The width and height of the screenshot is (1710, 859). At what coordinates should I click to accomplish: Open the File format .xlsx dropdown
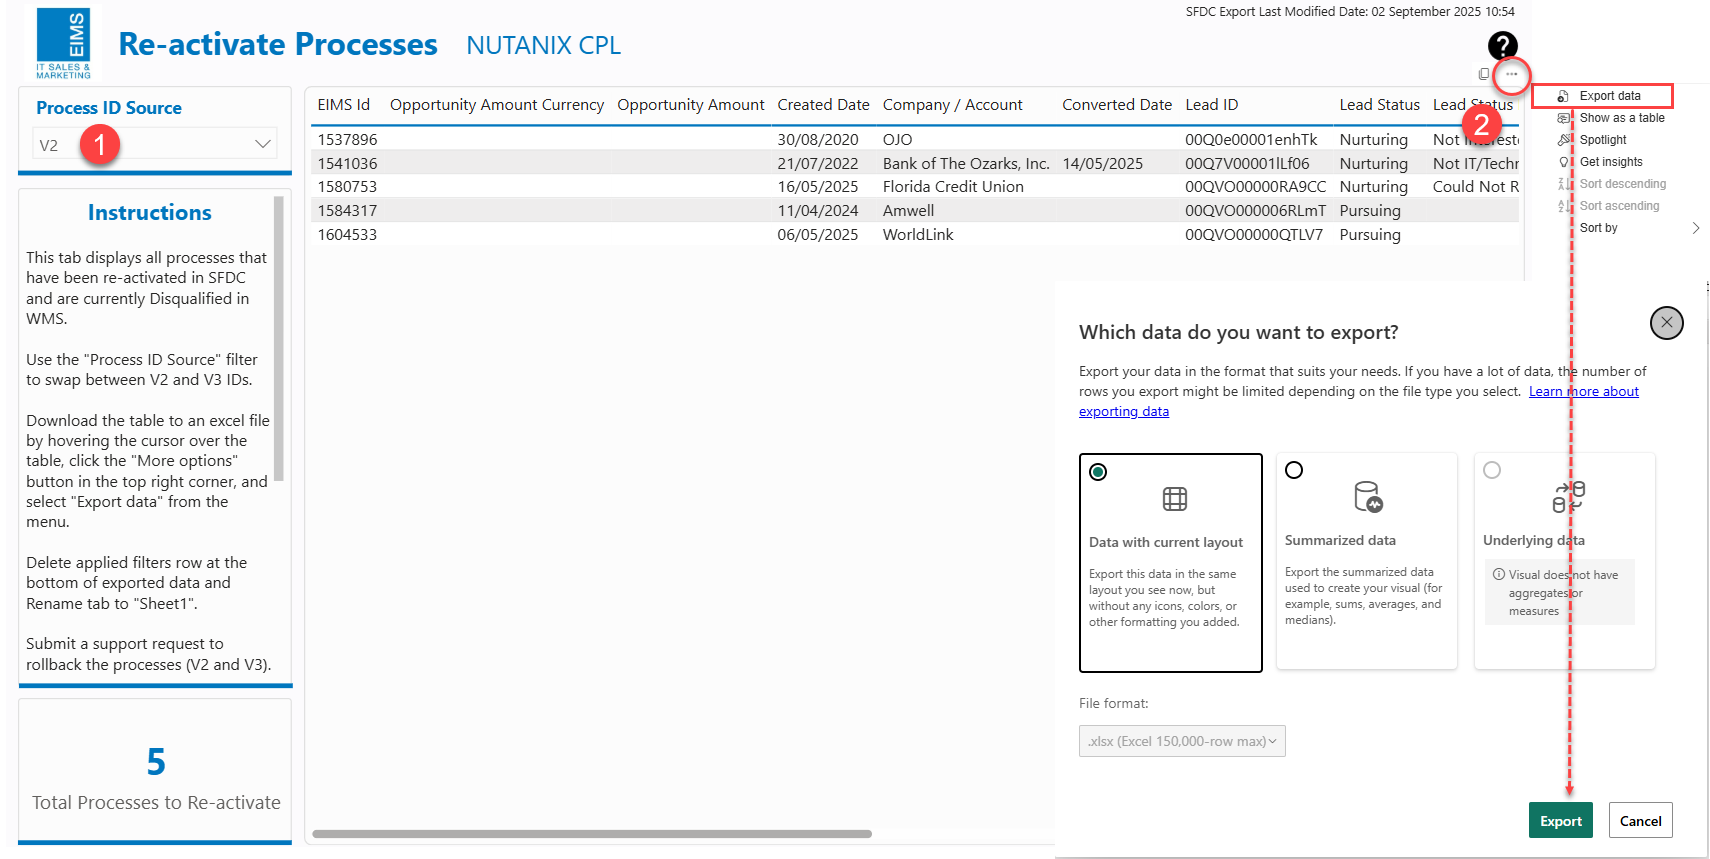tap(1182, 741)
